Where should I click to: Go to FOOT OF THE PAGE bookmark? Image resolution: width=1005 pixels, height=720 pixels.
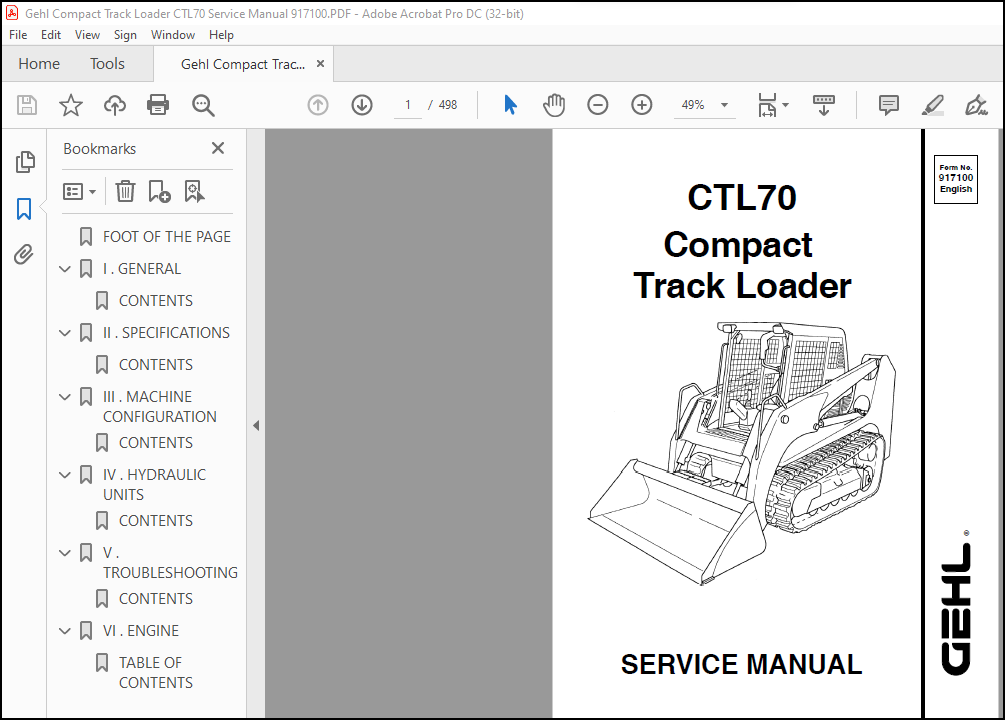pyautogui.click(x=167, y=237)
